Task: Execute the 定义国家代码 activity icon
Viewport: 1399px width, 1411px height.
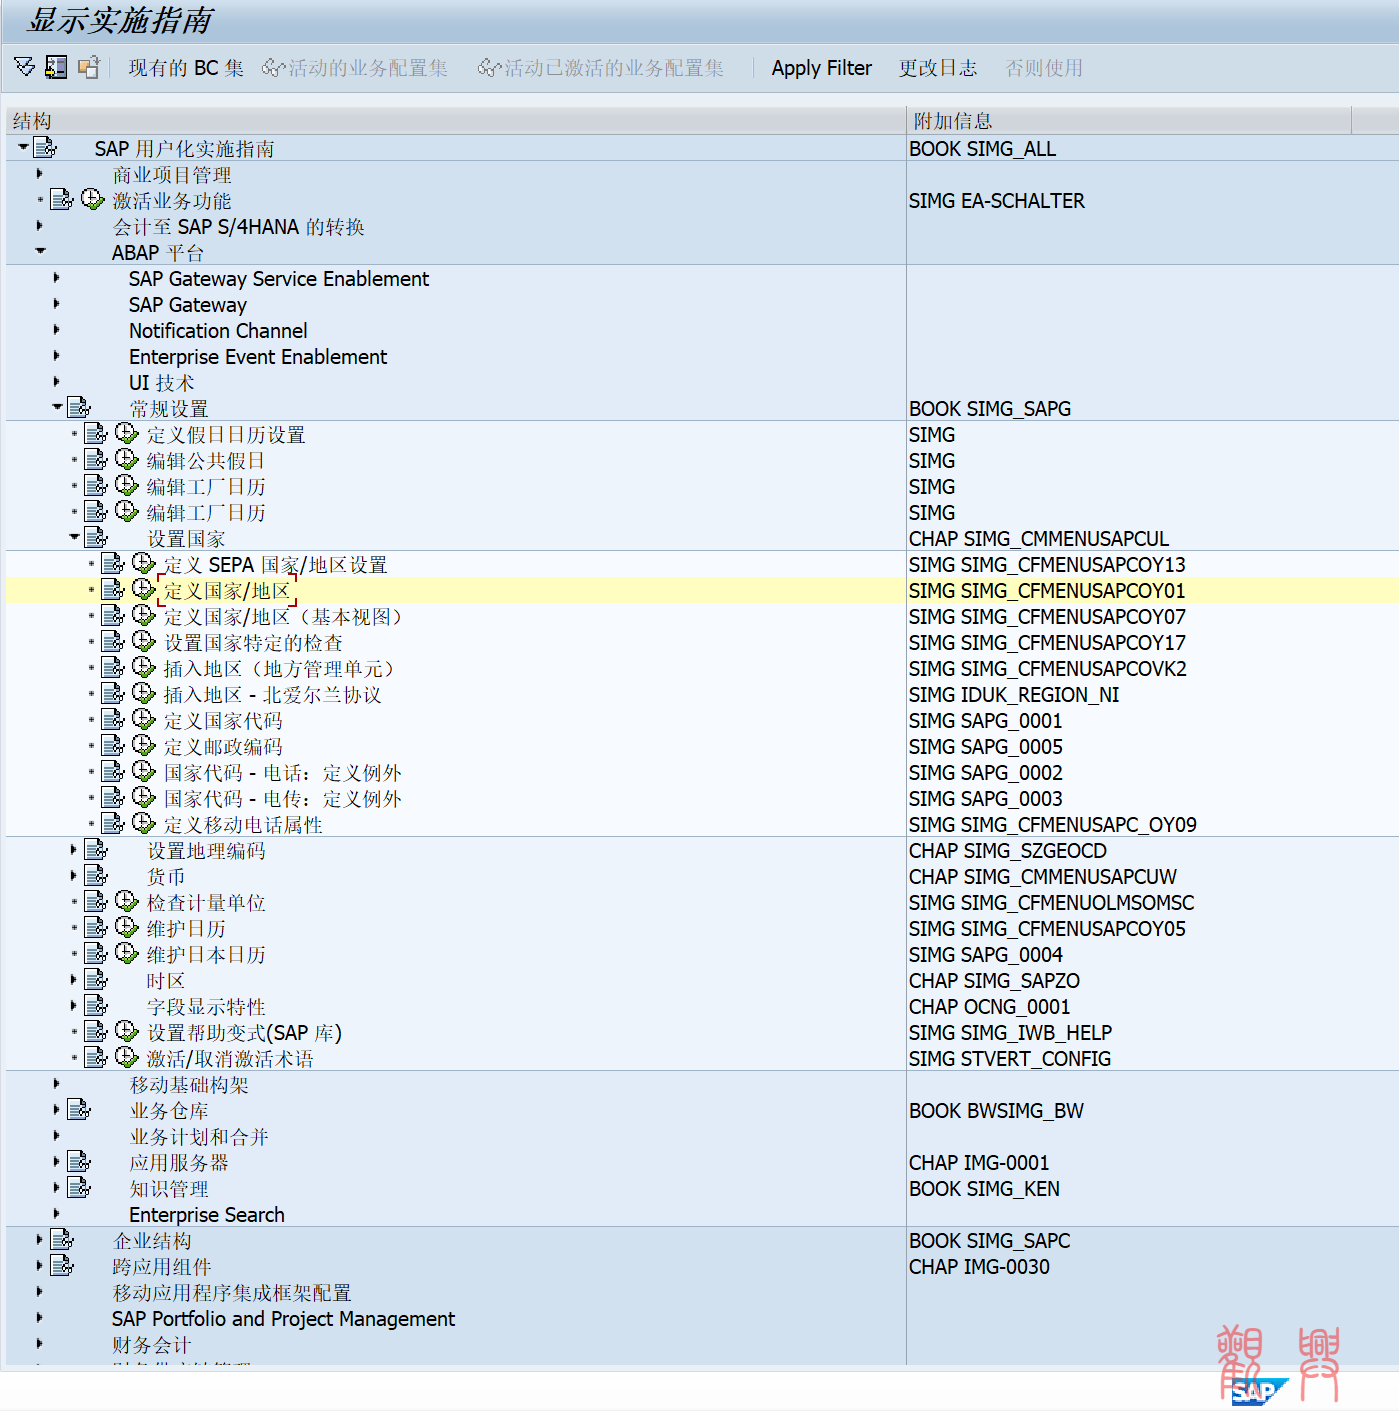Action: tap(144, 719)
